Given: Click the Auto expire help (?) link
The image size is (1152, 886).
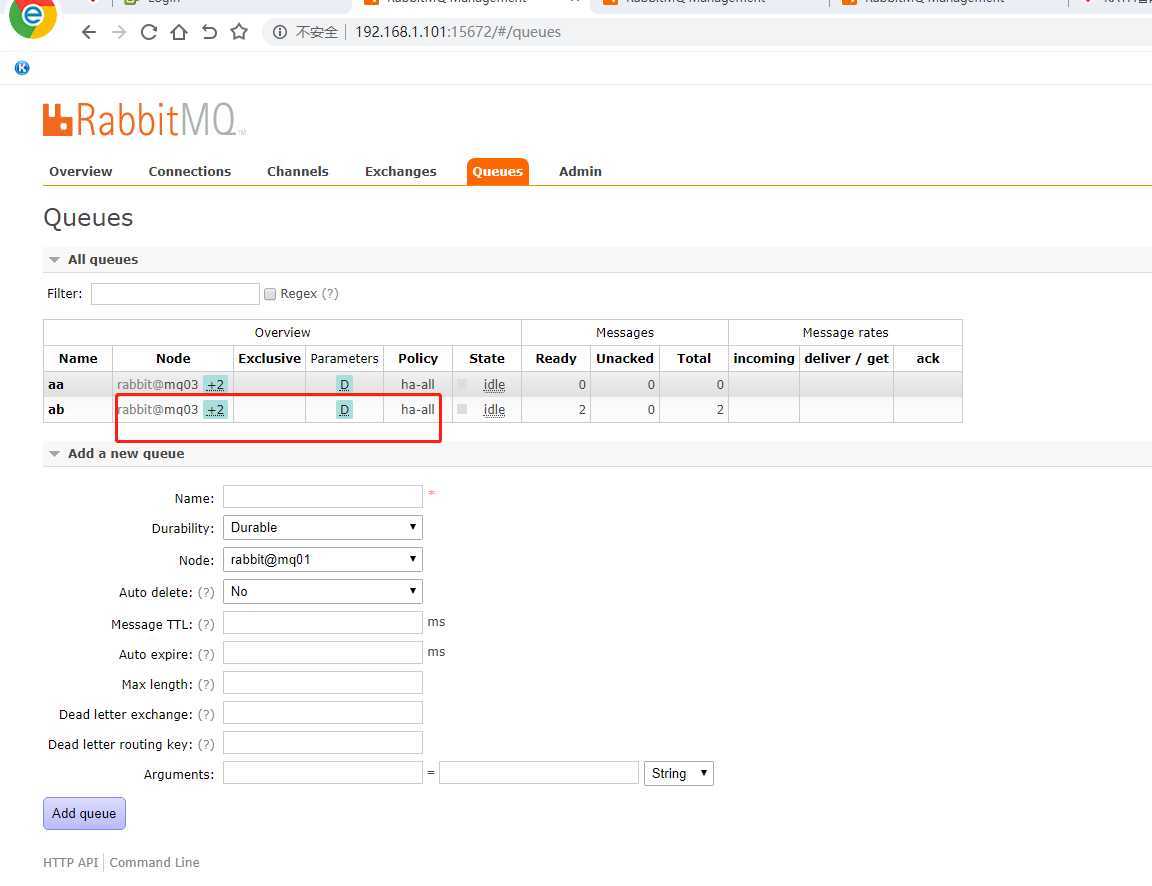Looking at the screenshot, I should [x=206, y=655].
